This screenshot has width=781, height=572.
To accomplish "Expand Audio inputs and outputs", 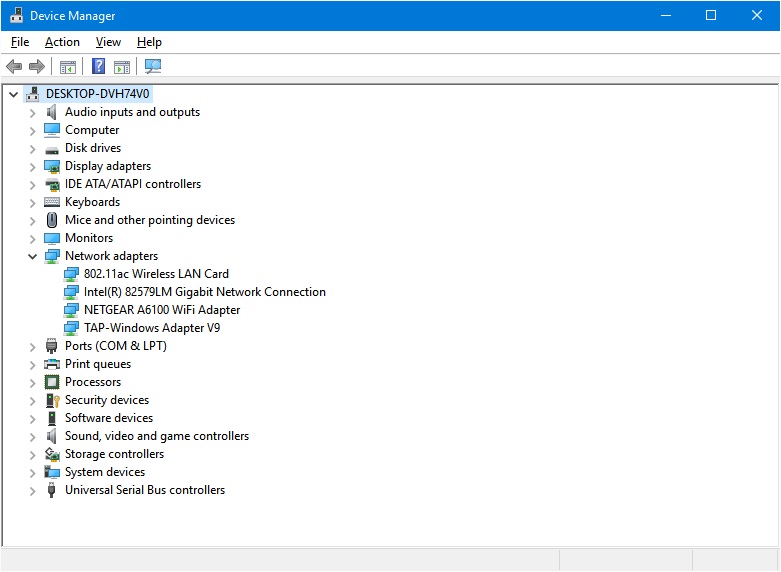I will tap(32, 113).
